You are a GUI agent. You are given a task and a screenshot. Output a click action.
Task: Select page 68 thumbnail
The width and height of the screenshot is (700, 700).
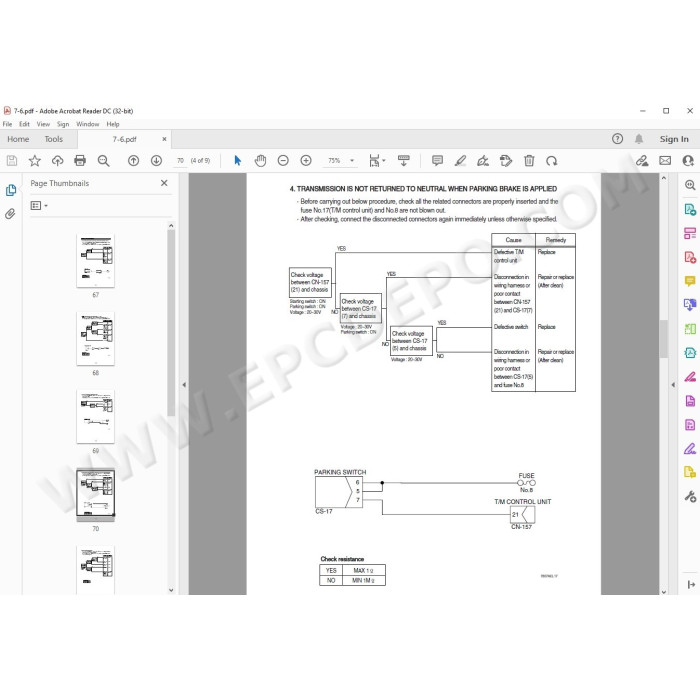(96, 338)
